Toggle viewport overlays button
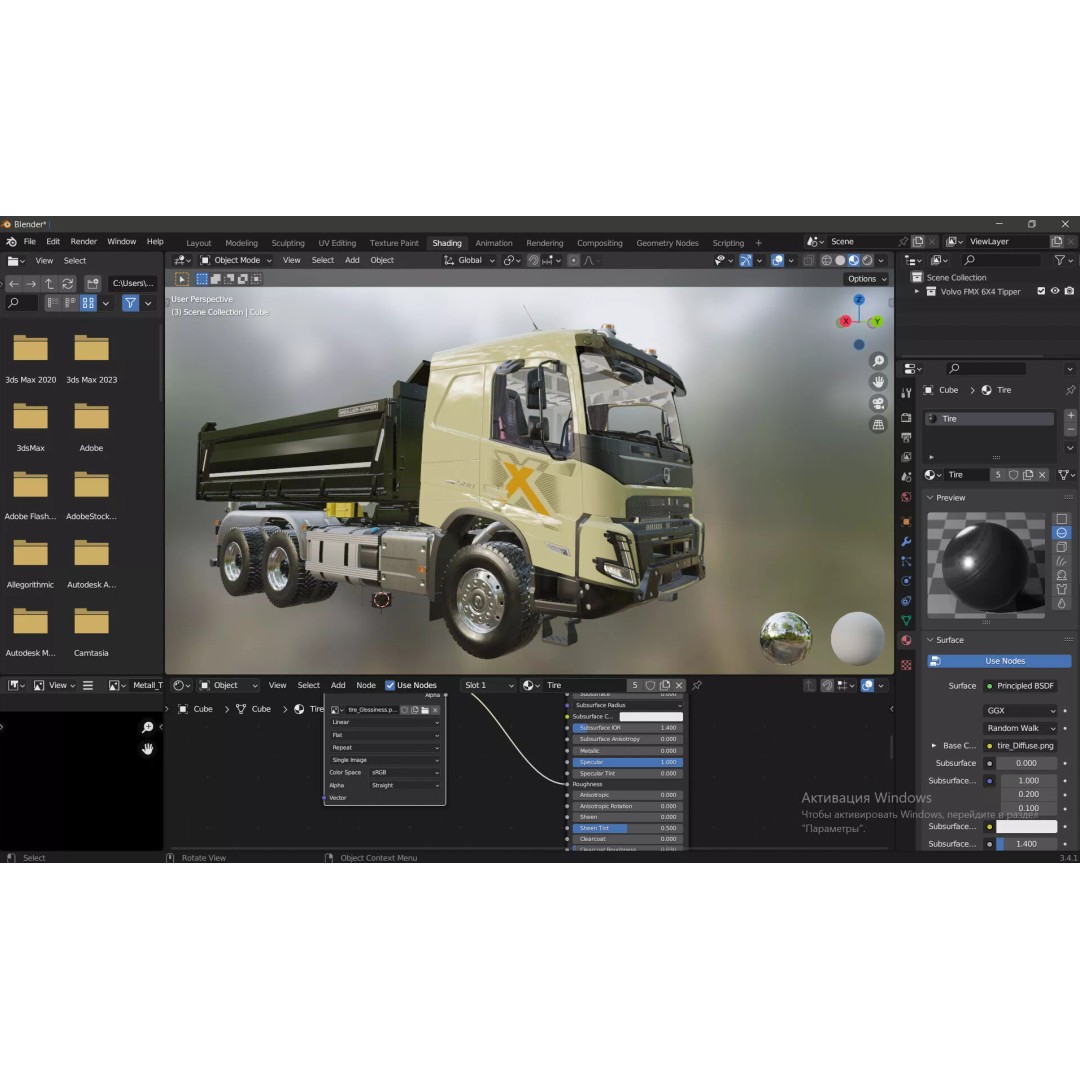 pyautogui.click(x=778, y=260)
